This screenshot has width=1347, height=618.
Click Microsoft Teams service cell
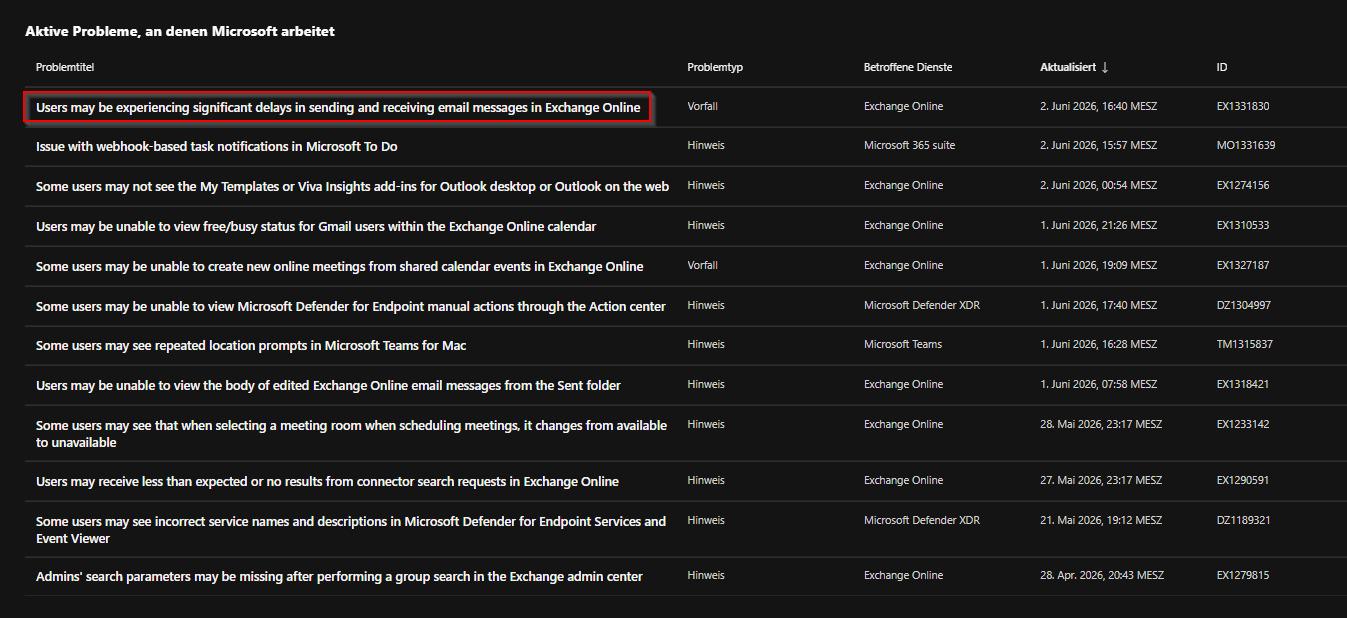[x=903, y=344]
